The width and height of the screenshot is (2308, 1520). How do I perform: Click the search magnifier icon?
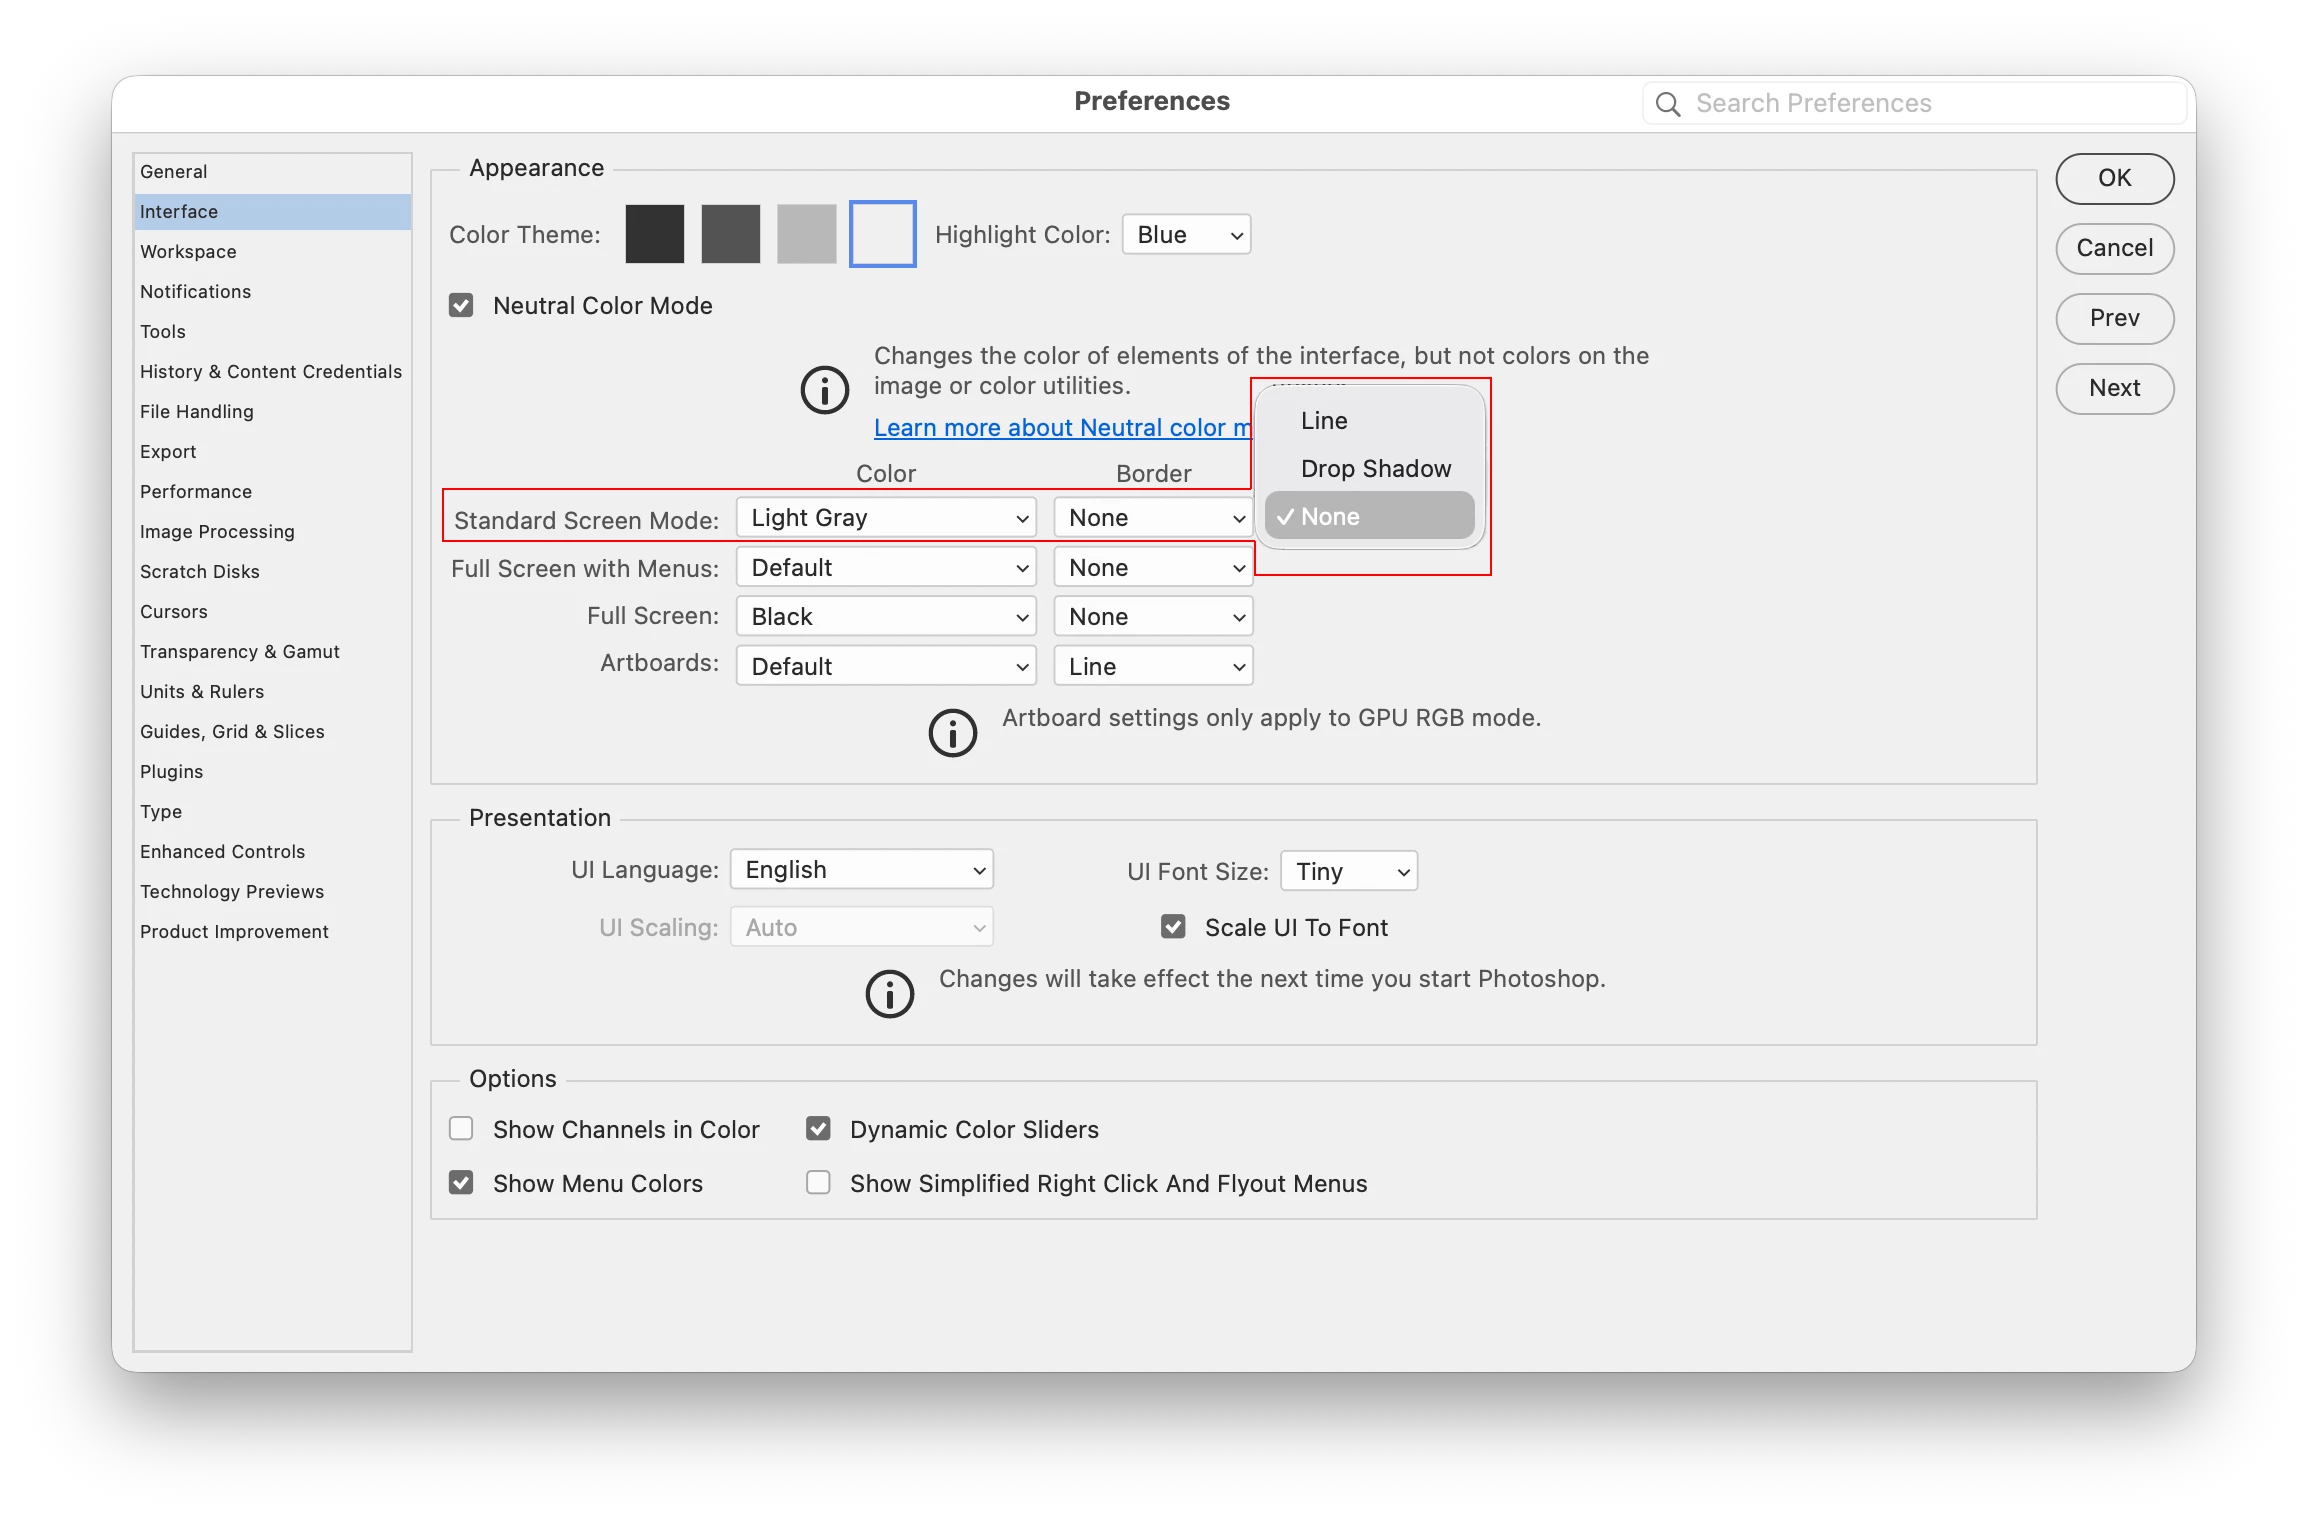click(x=1667, y=104)
